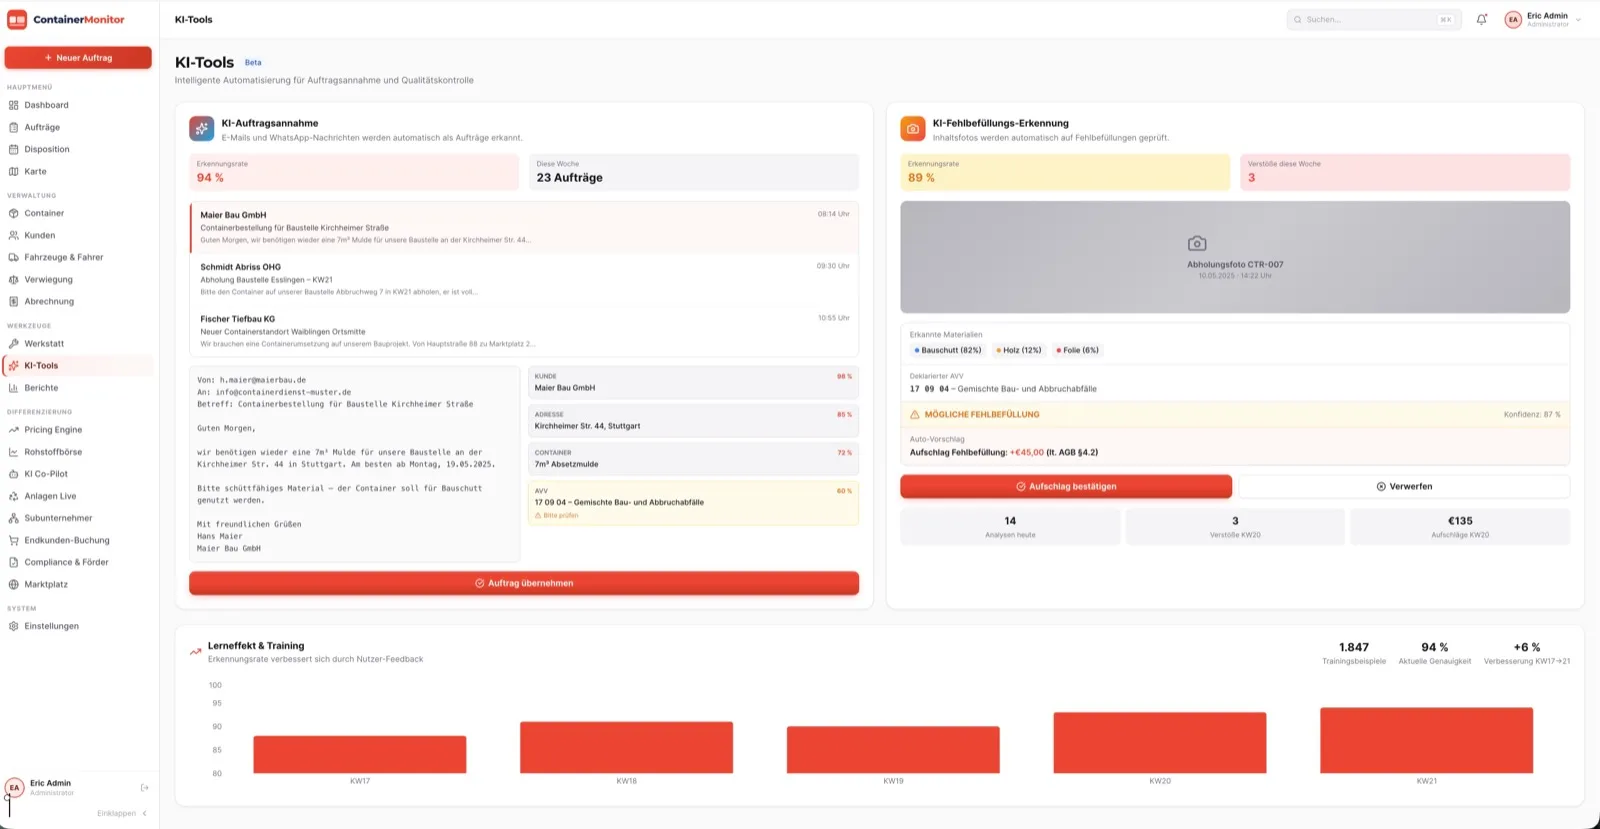1600x829 pixels.
Task: Click the KW21 chart bar
Action: coord(1426,740)
